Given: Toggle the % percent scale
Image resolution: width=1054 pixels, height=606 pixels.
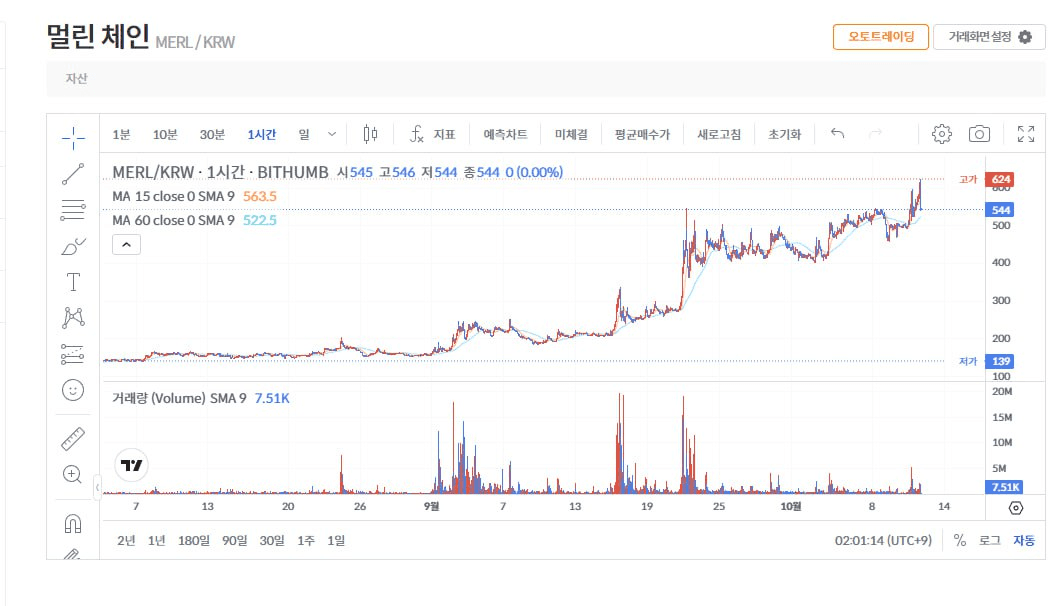Looking at the screenshot, I should pyautogui.click(x=960, y=540).
